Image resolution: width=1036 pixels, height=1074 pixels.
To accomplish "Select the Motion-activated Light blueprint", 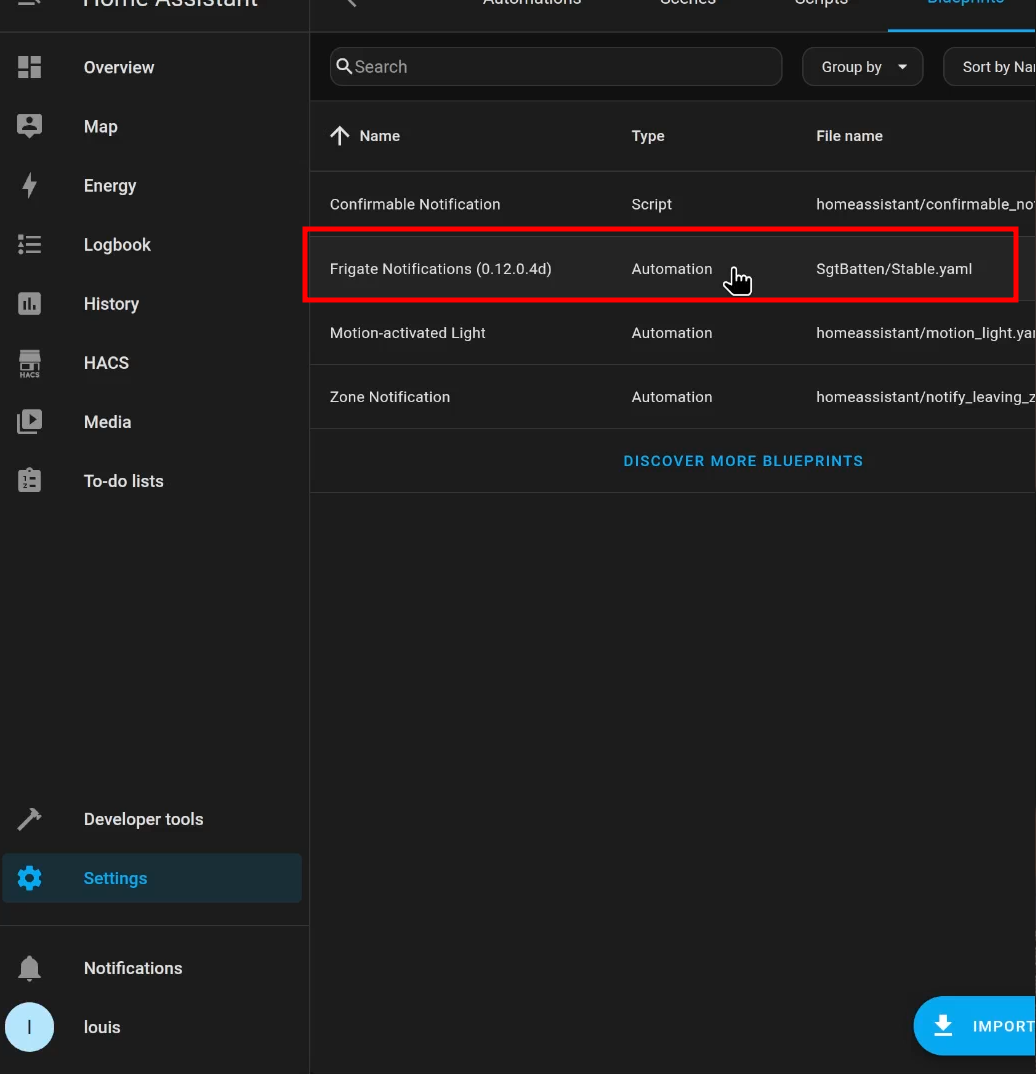I will pos(672,333).
